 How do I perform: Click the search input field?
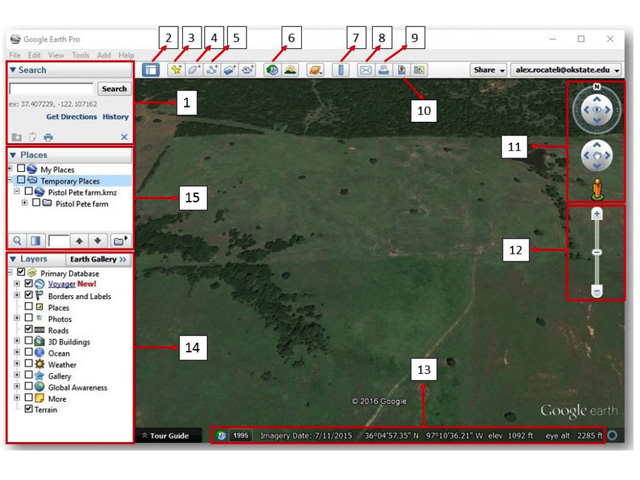tap(51, 89)
